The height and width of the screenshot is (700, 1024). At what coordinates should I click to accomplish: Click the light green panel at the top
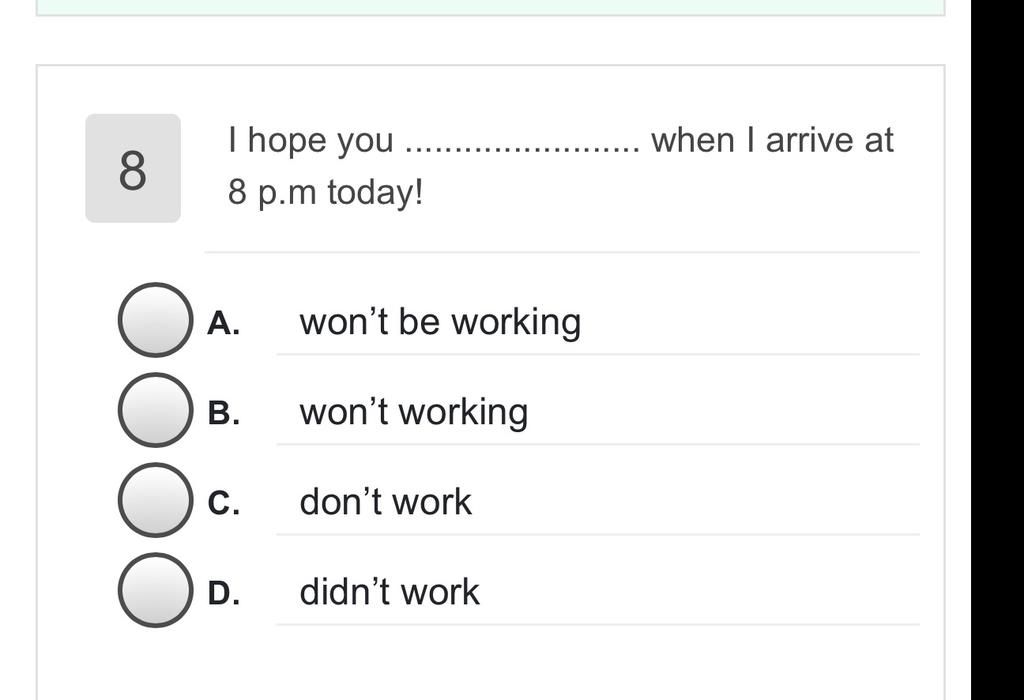(x=490, y=7)
